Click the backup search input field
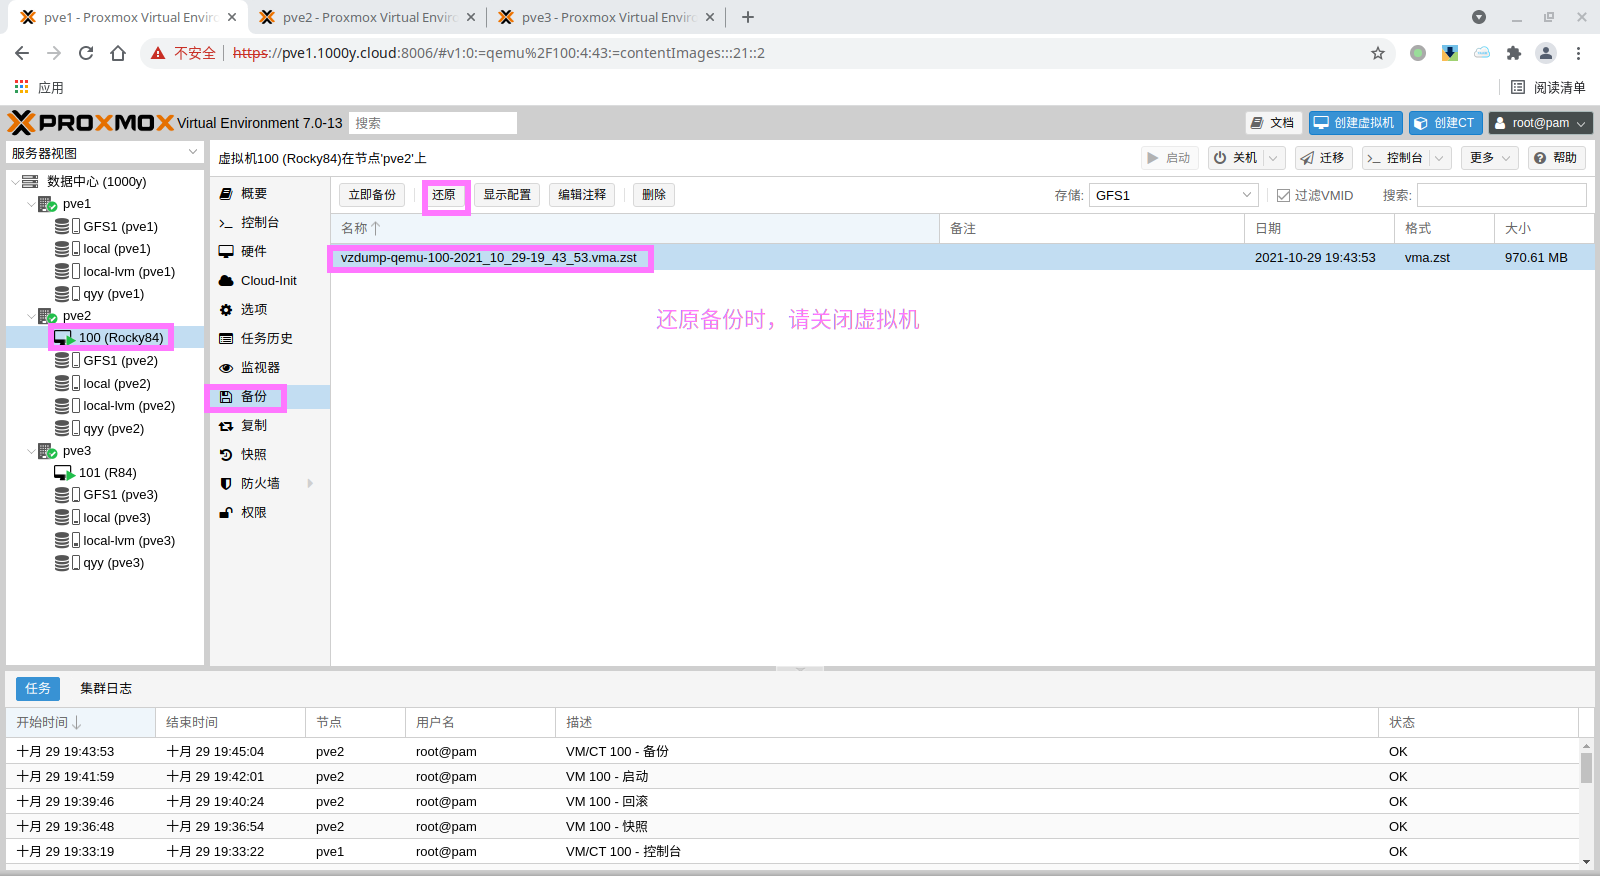The image size is (1600, 876). (1501, 196)
